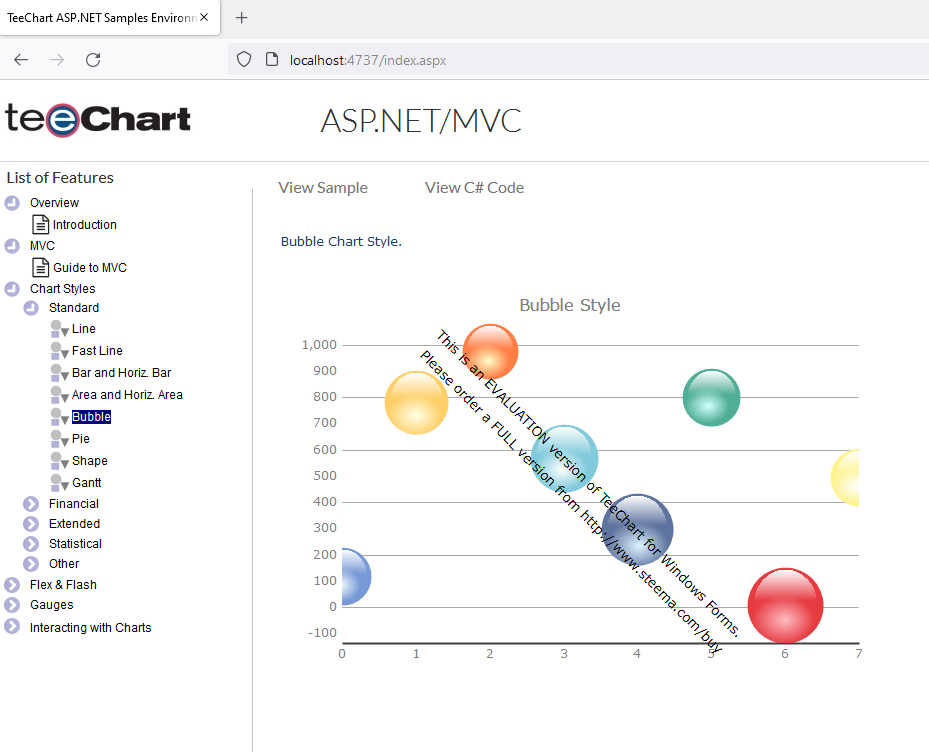This screenshot has width=929, height=752.
Task: Click the List of Features heading
Action: [60, 178]
